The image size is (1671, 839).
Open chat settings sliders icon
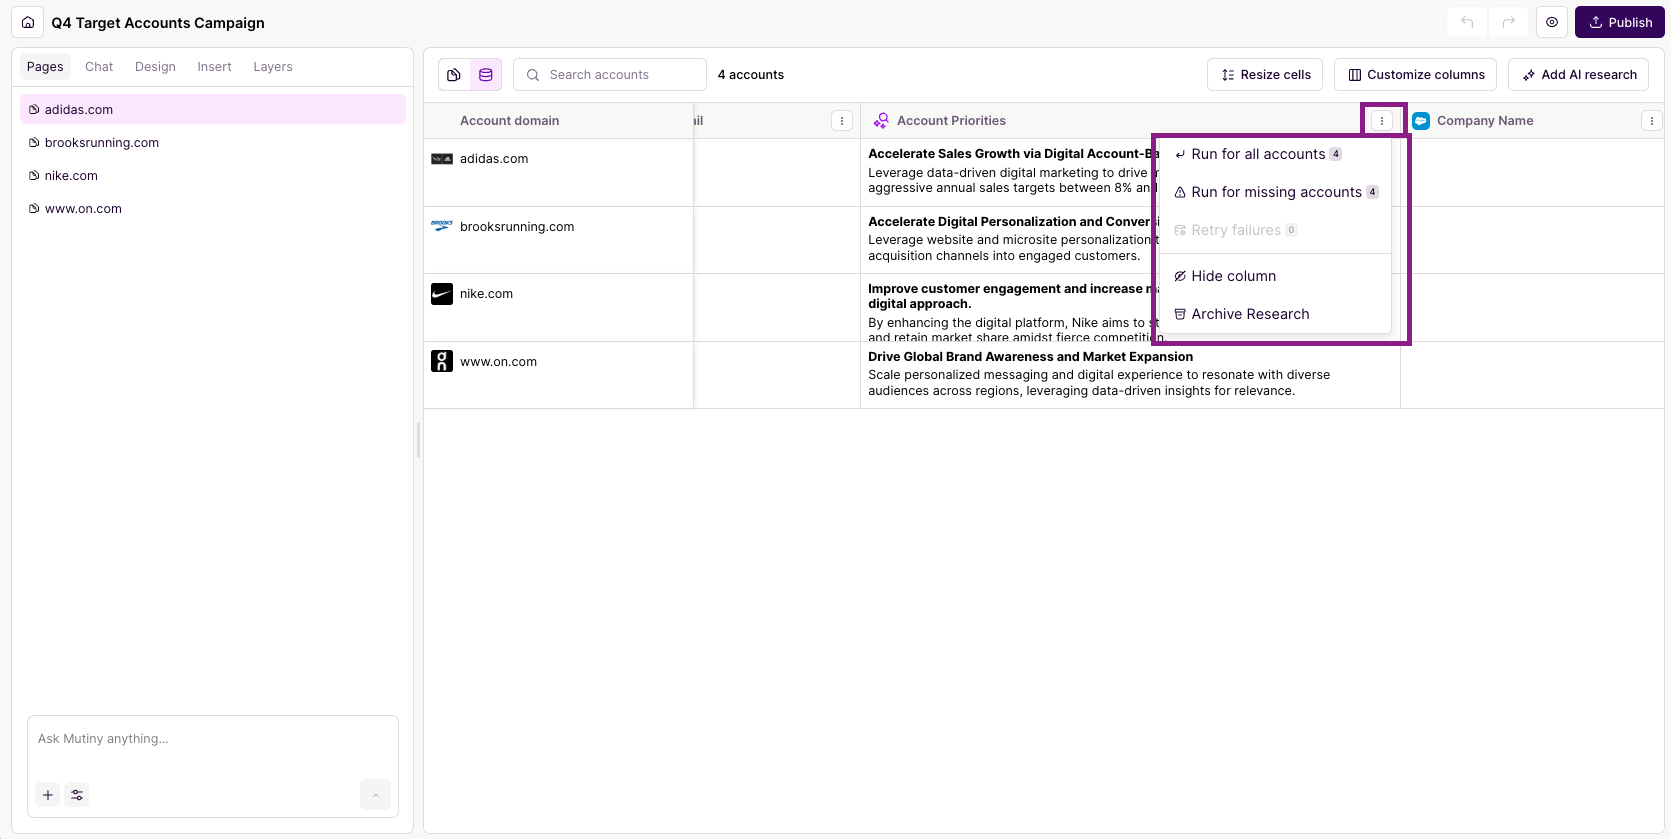(x=77, y=795)
